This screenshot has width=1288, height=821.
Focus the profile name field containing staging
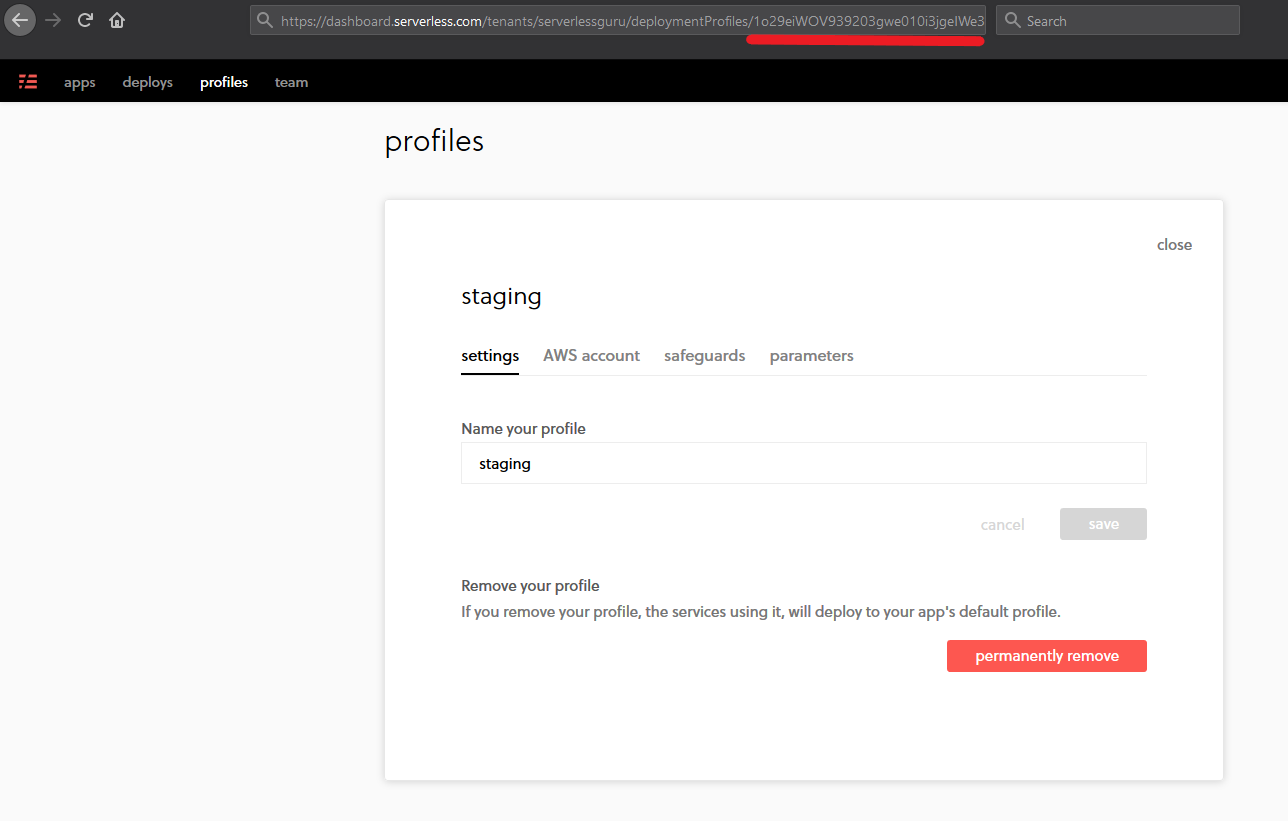[x=804, y=464]
